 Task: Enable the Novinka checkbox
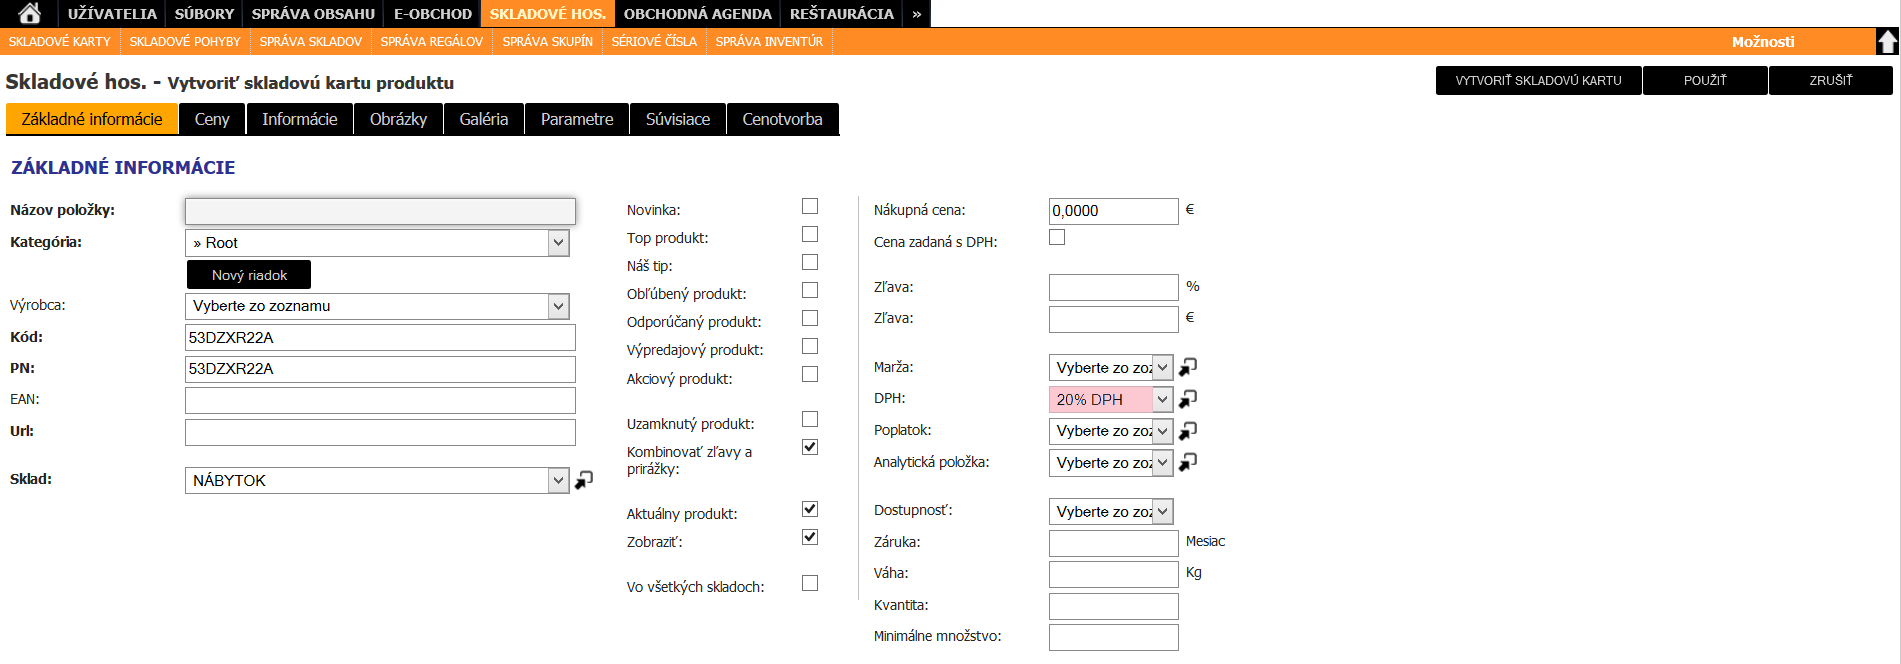click(x=810, y=206)
